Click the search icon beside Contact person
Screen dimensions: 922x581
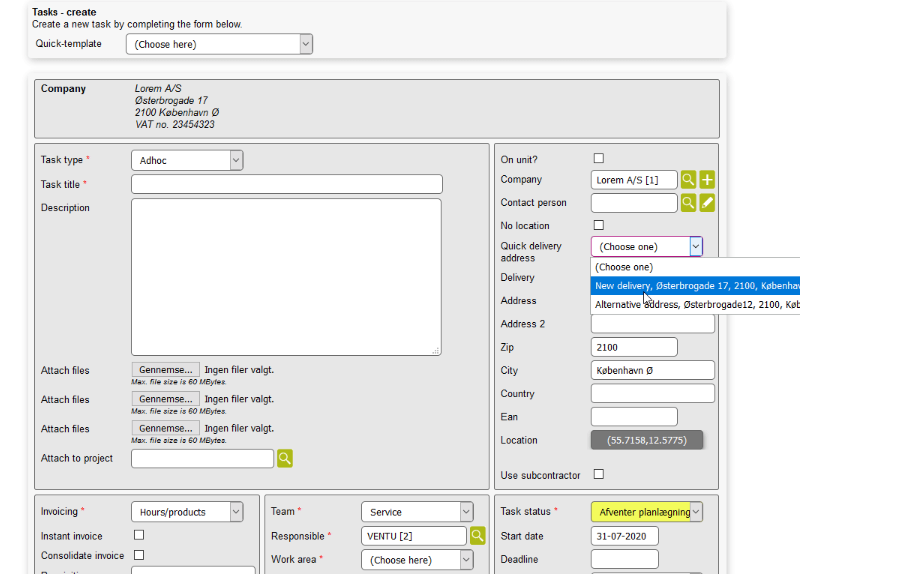688,203
